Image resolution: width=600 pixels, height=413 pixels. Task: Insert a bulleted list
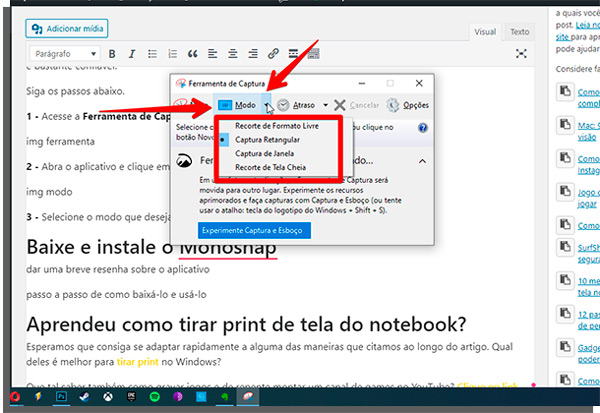(x=152, y=54)
